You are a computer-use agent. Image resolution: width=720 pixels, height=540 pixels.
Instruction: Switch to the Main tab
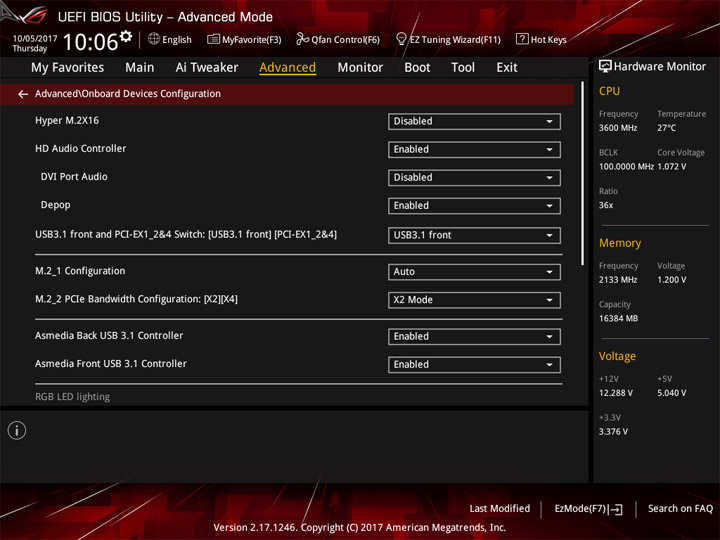tap(140, 68)
